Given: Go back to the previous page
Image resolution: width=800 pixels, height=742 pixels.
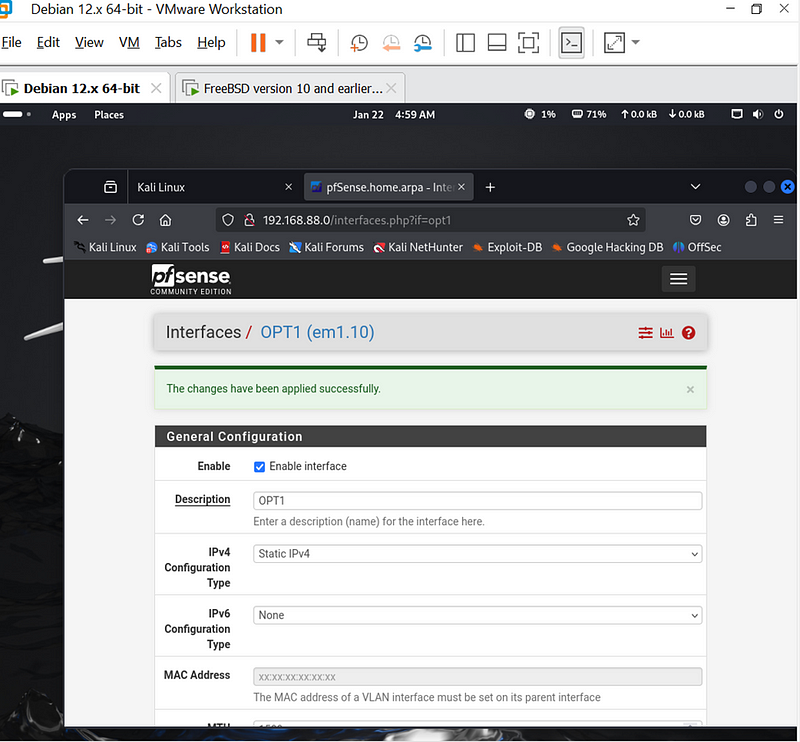Looking at the screenshot, I should click(83, 220).
